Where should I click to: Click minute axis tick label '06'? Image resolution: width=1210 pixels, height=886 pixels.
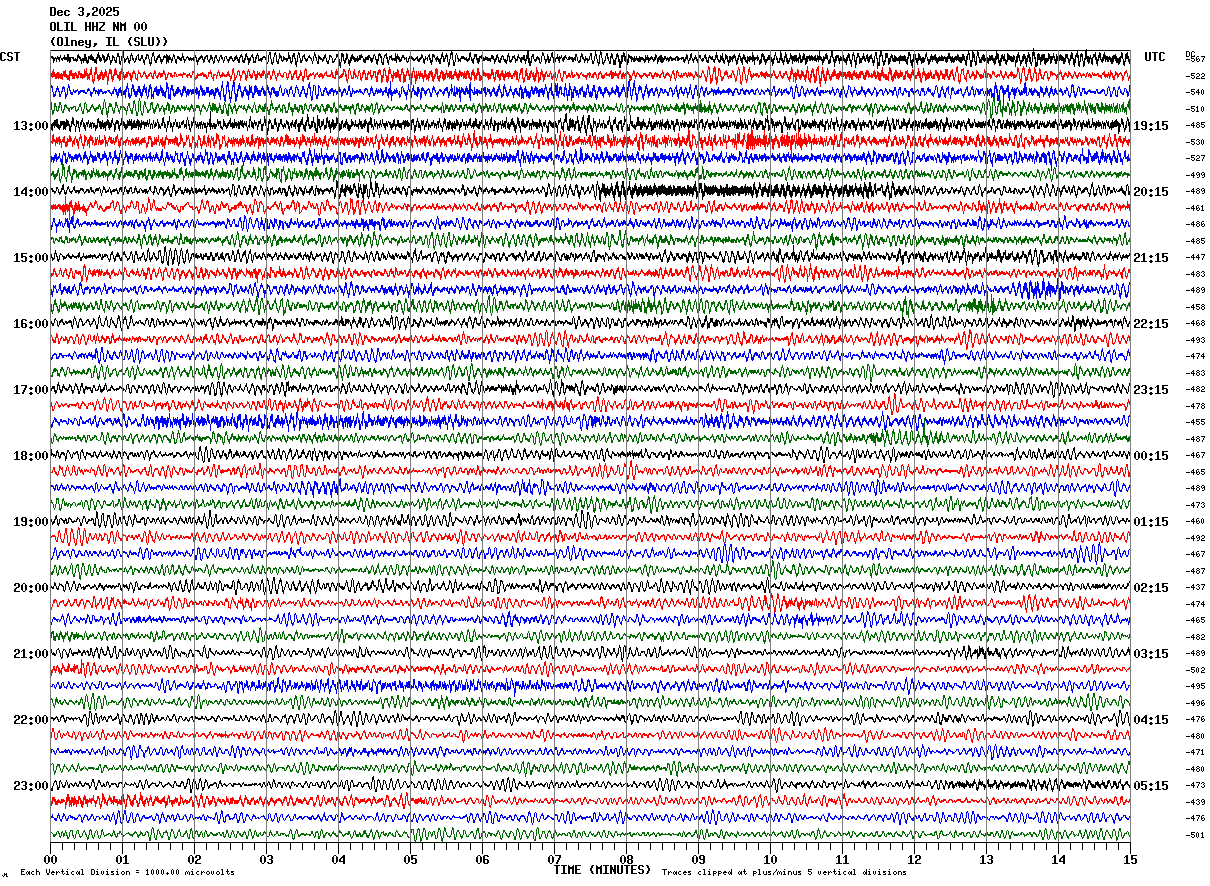click(x=482, y=859)
